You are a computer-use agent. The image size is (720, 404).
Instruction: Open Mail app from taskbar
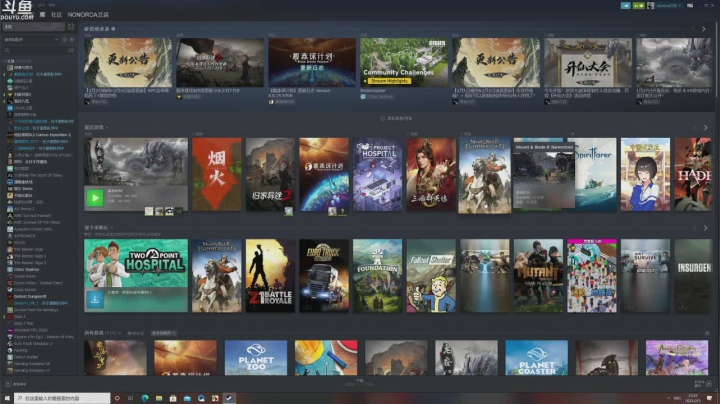pyautogui.click(x=187, y=398)
